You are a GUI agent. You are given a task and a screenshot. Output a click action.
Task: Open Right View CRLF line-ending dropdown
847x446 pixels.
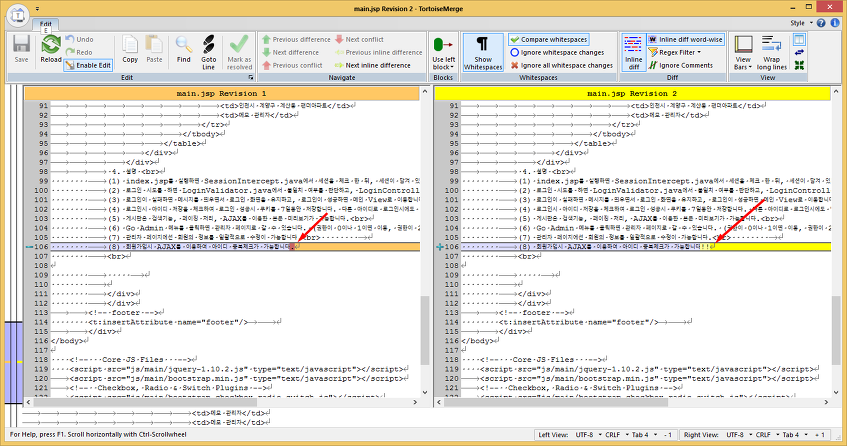pos(767,435)
